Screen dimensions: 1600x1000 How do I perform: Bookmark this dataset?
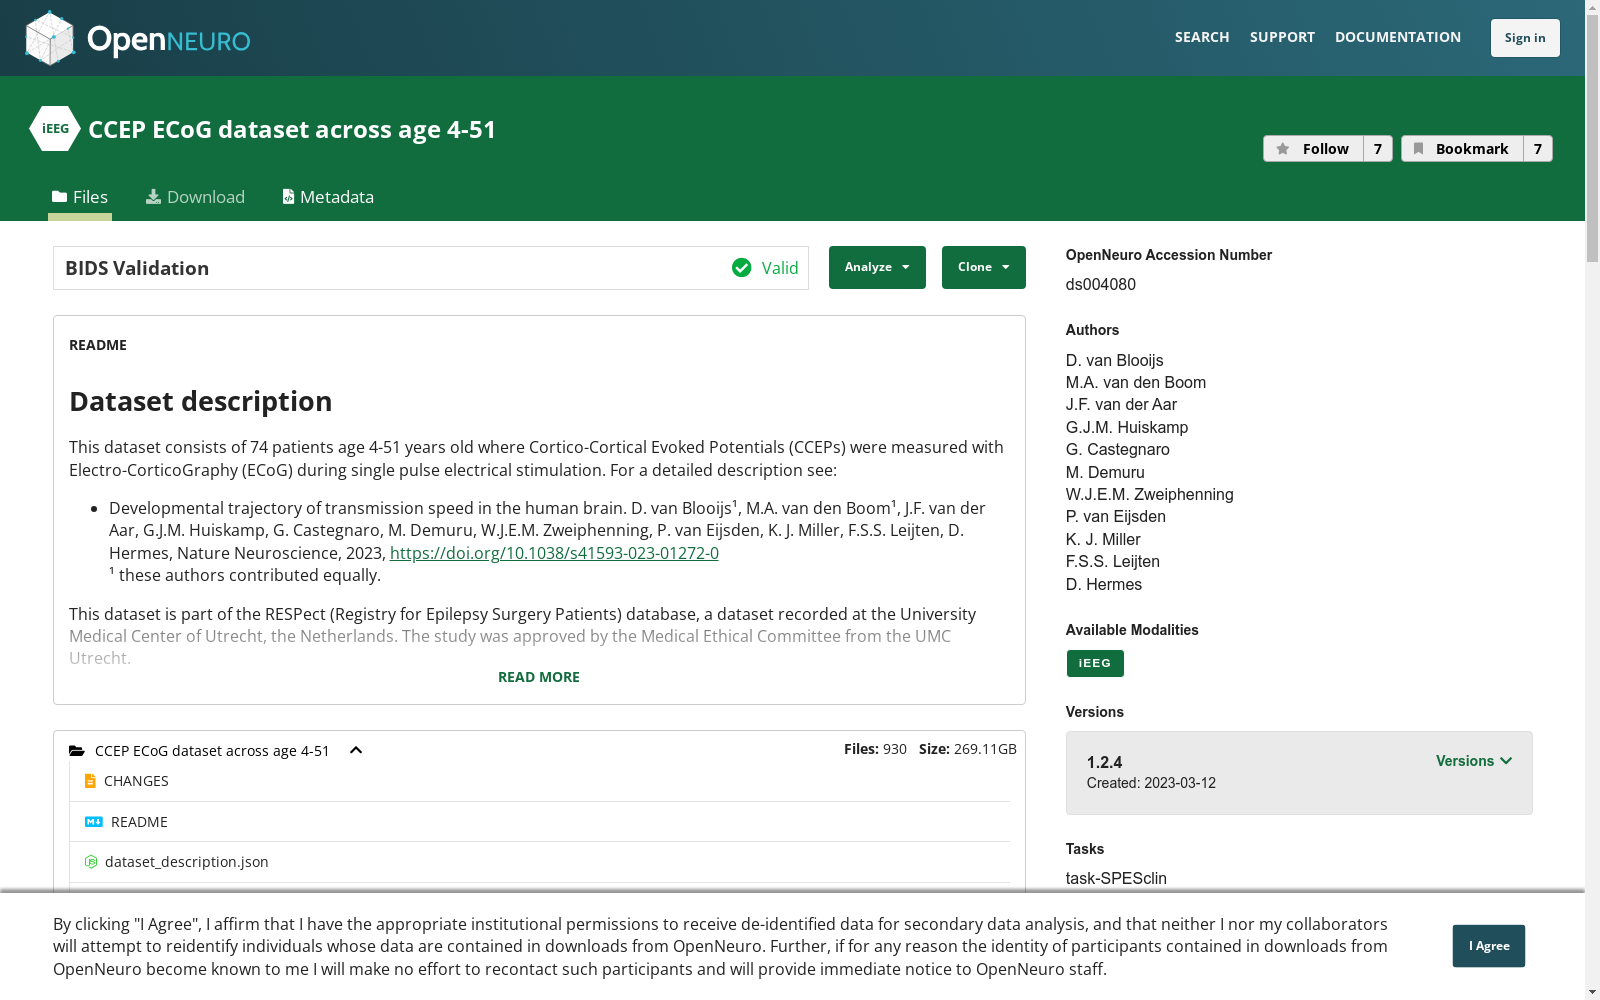(x=1462, y=149)
